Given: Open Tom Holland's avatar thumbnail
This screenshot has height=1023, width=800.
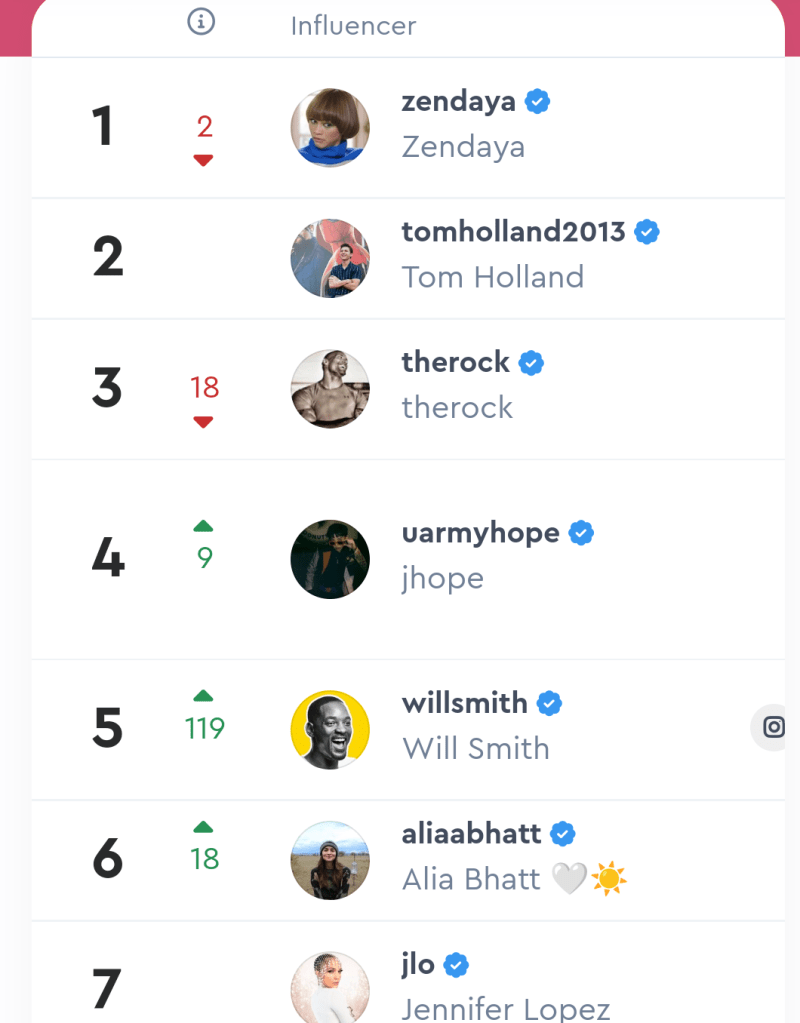Looking at the screenshot, I should [x=330, y=258].
